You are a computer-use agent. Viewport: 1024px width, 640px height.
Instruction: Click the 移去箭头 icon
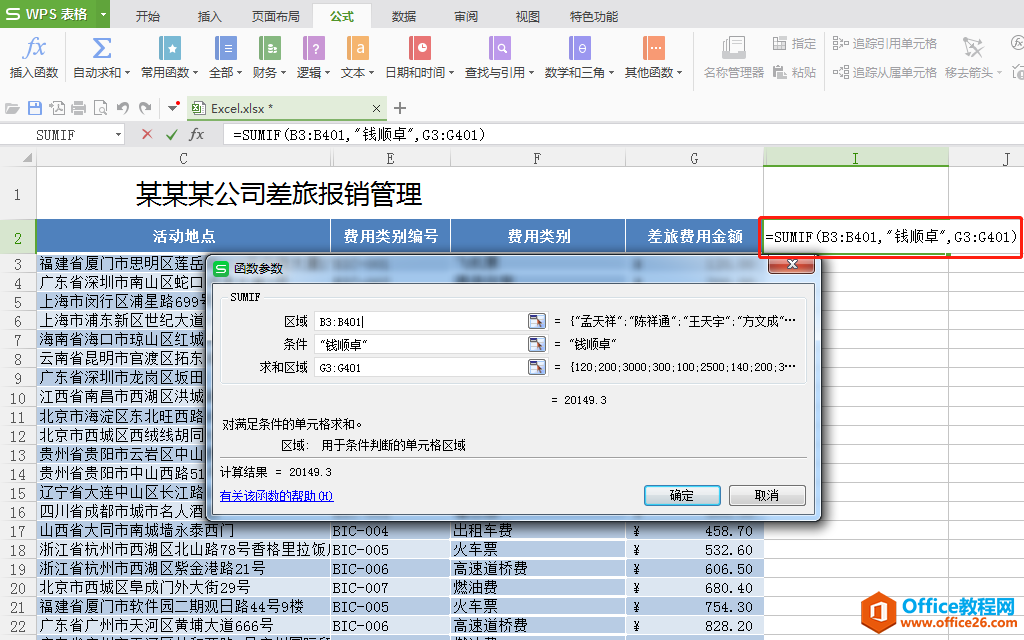(972, 48)
